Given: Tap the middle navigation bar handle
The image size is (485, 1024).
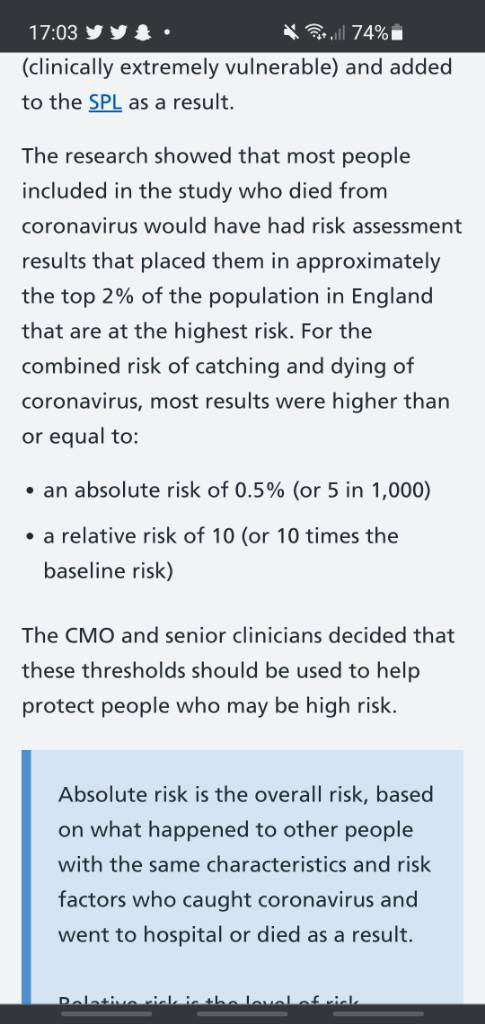Looking at the screenshot, I should (x=242, y=1014).
